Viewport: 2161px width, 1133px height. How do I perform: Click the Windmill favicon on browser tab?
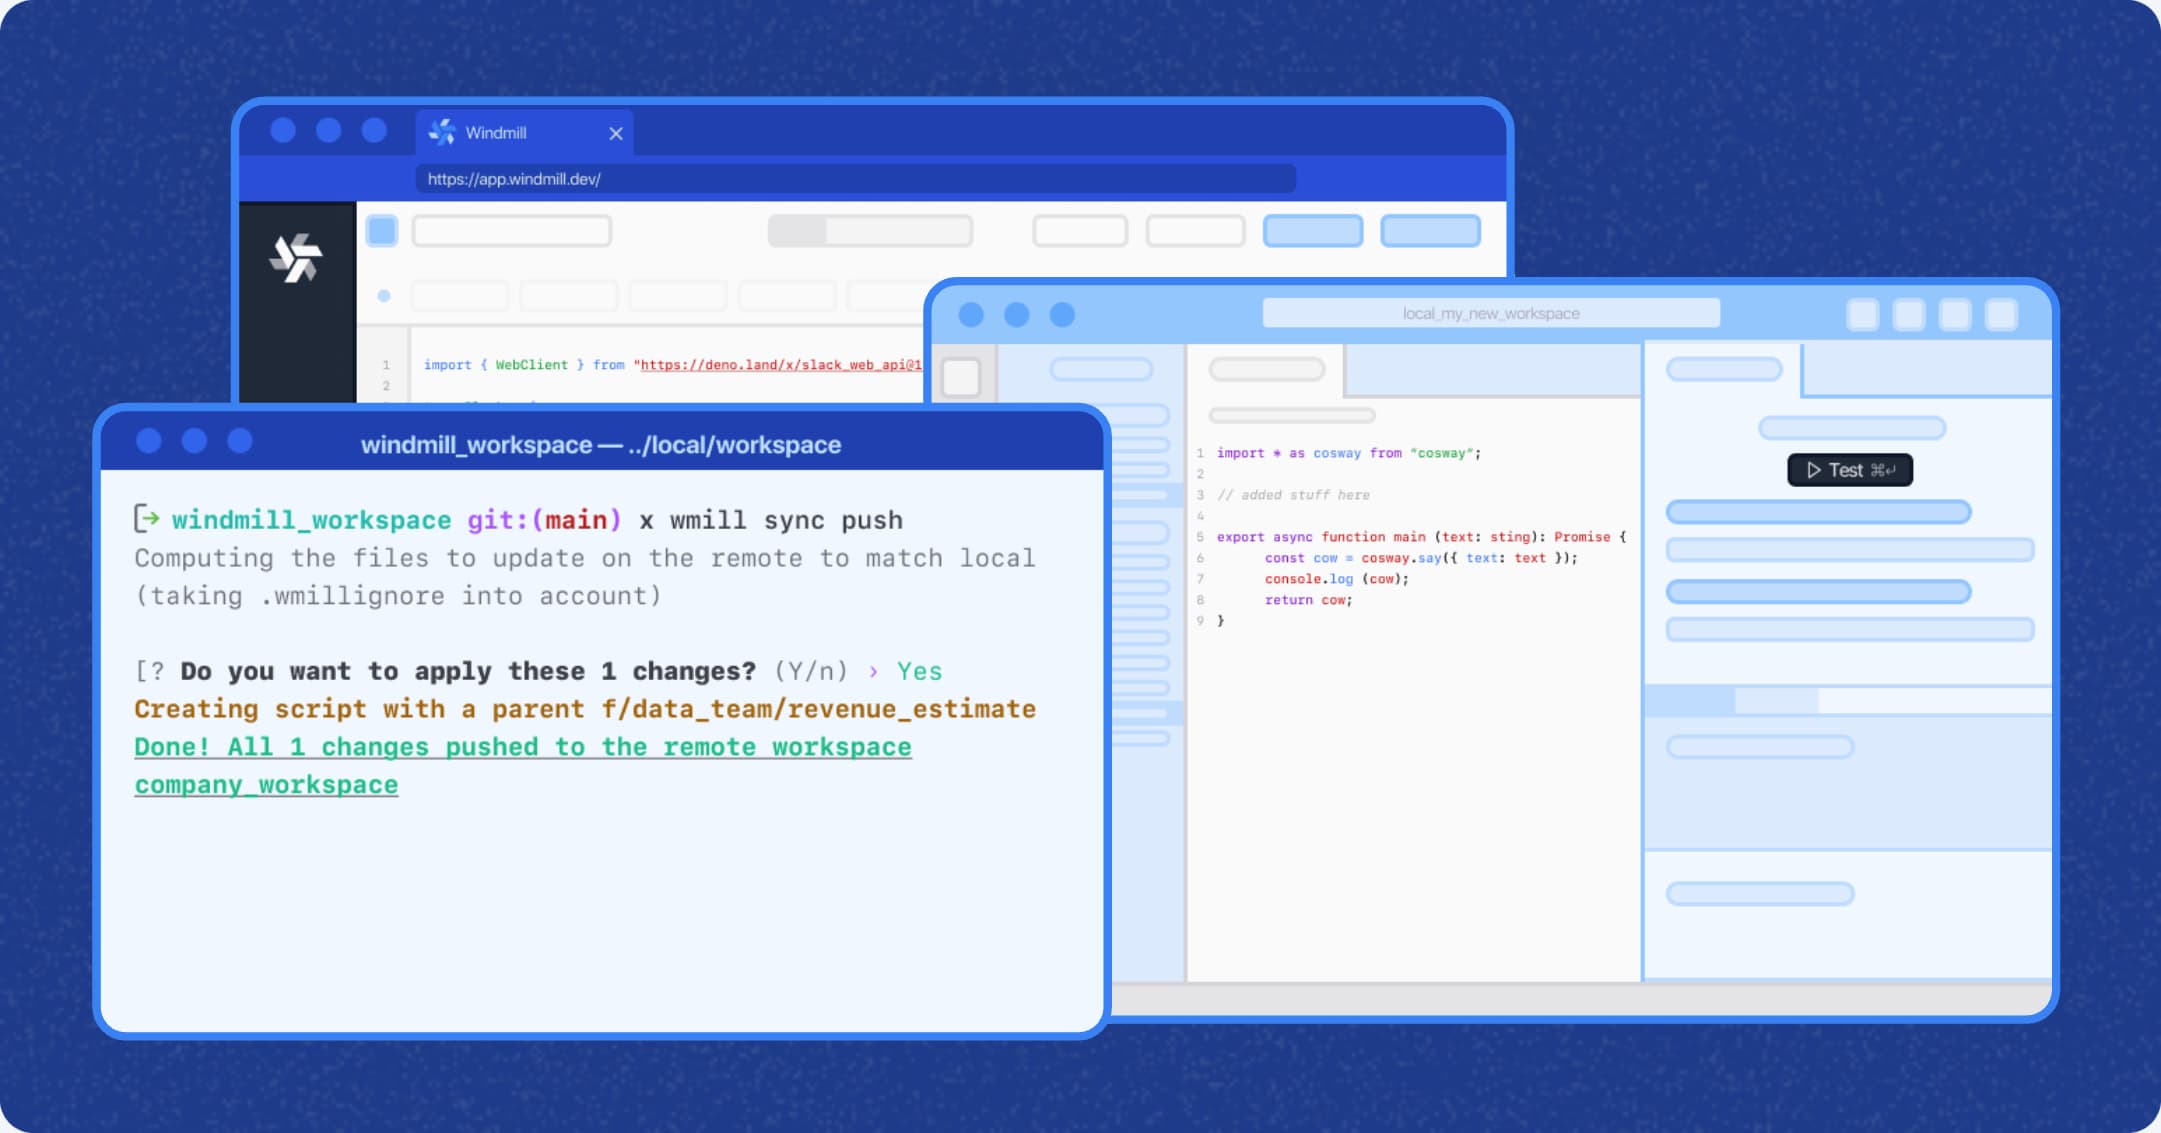(x=442, y=132)
